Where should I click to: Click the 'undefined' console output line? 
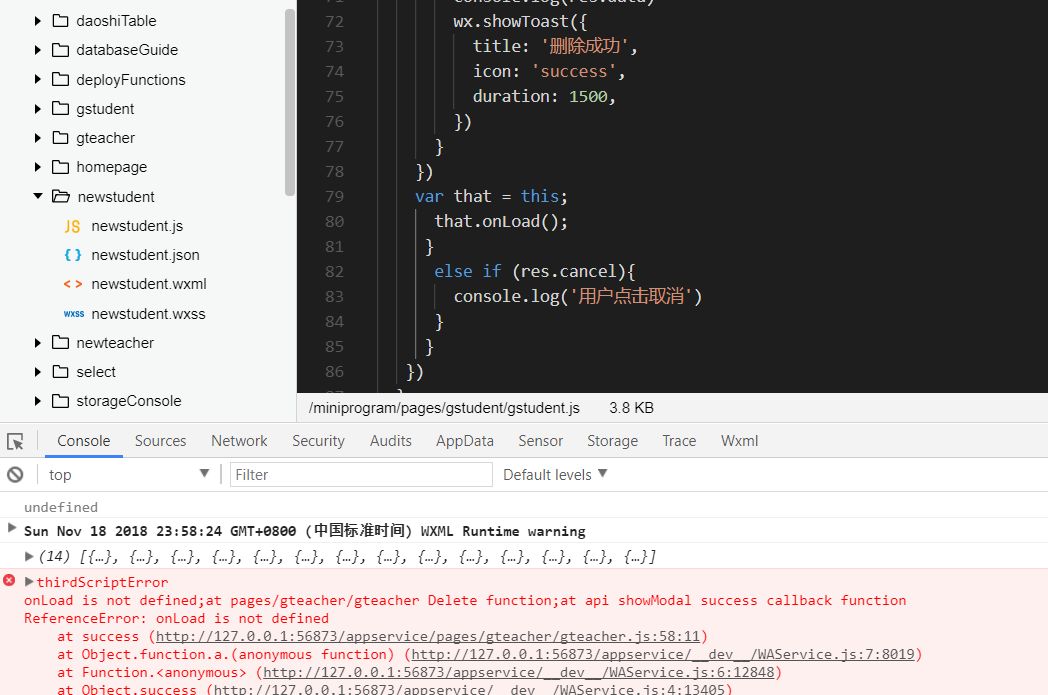click(61, 507)
